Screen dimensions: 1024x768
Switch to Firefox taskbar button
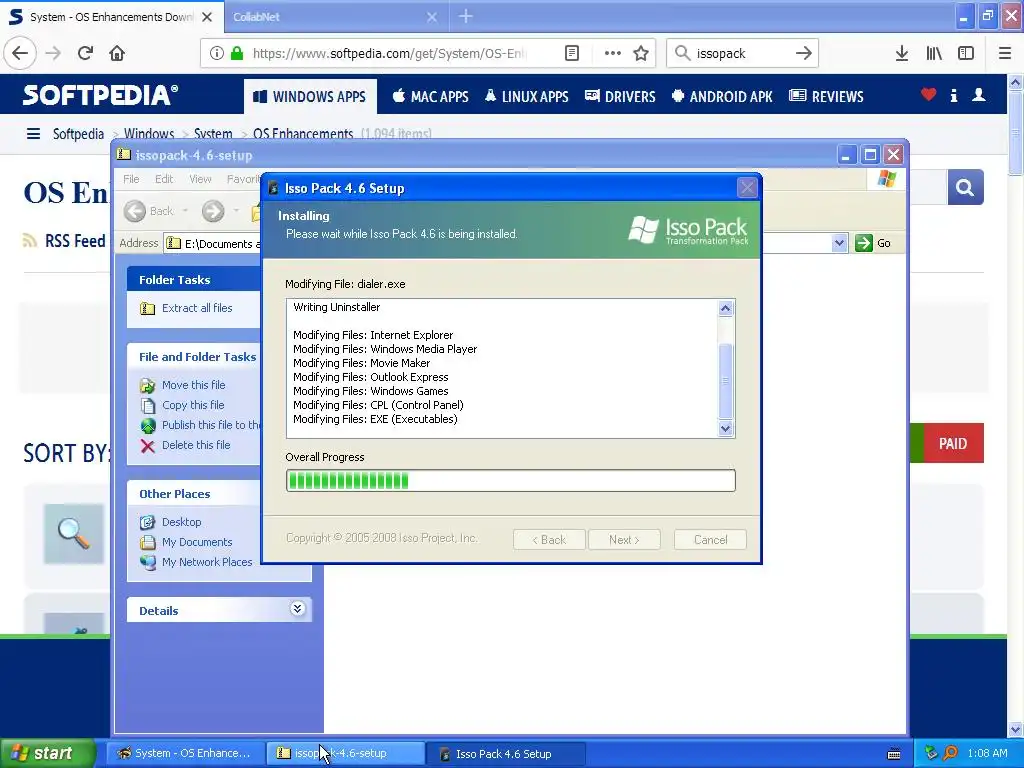(185, 754)
